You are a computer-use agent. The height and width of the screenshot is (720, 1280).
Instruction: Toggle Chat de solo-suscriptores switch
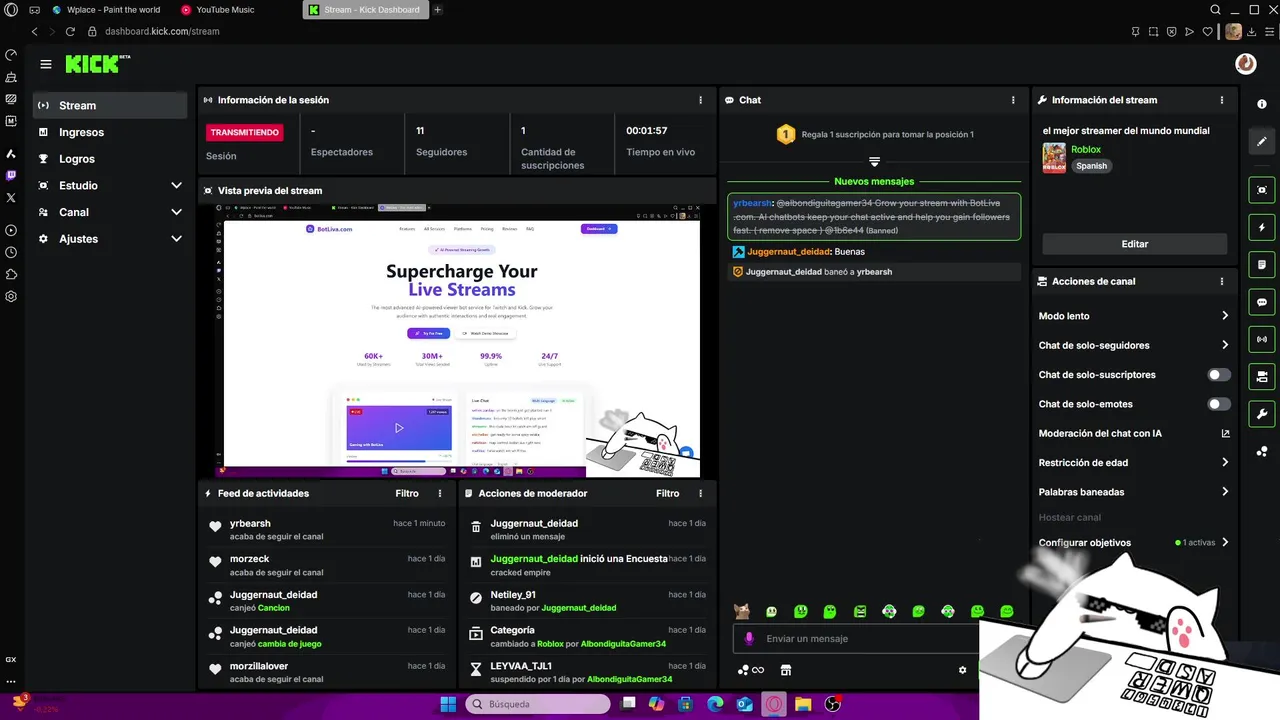click(1219, 375)
